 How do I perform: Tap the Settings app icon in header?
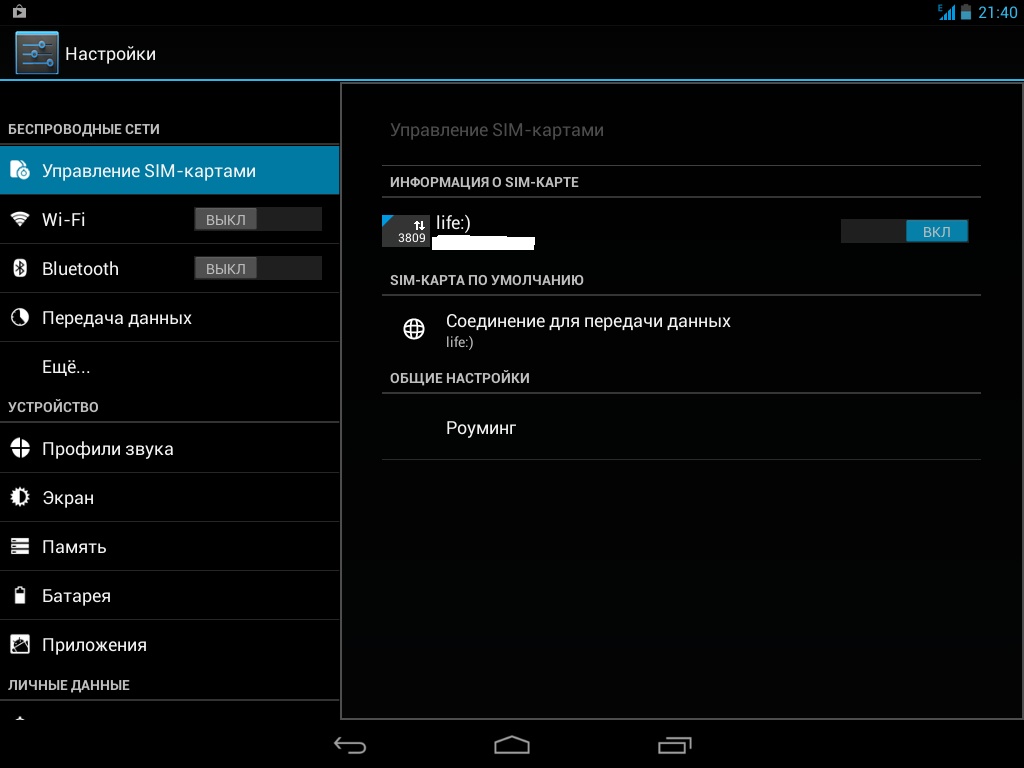point(37,53)
